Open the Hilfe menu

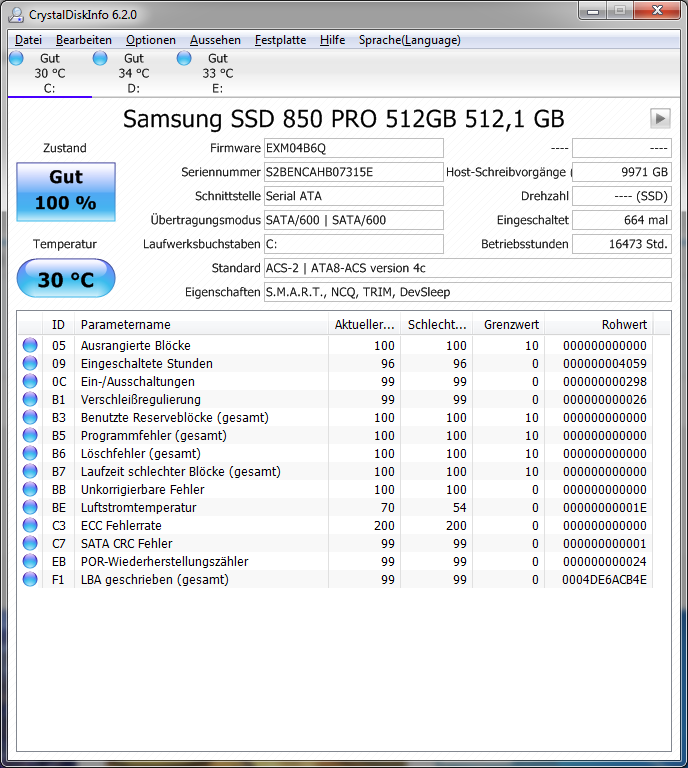[332, 40]
